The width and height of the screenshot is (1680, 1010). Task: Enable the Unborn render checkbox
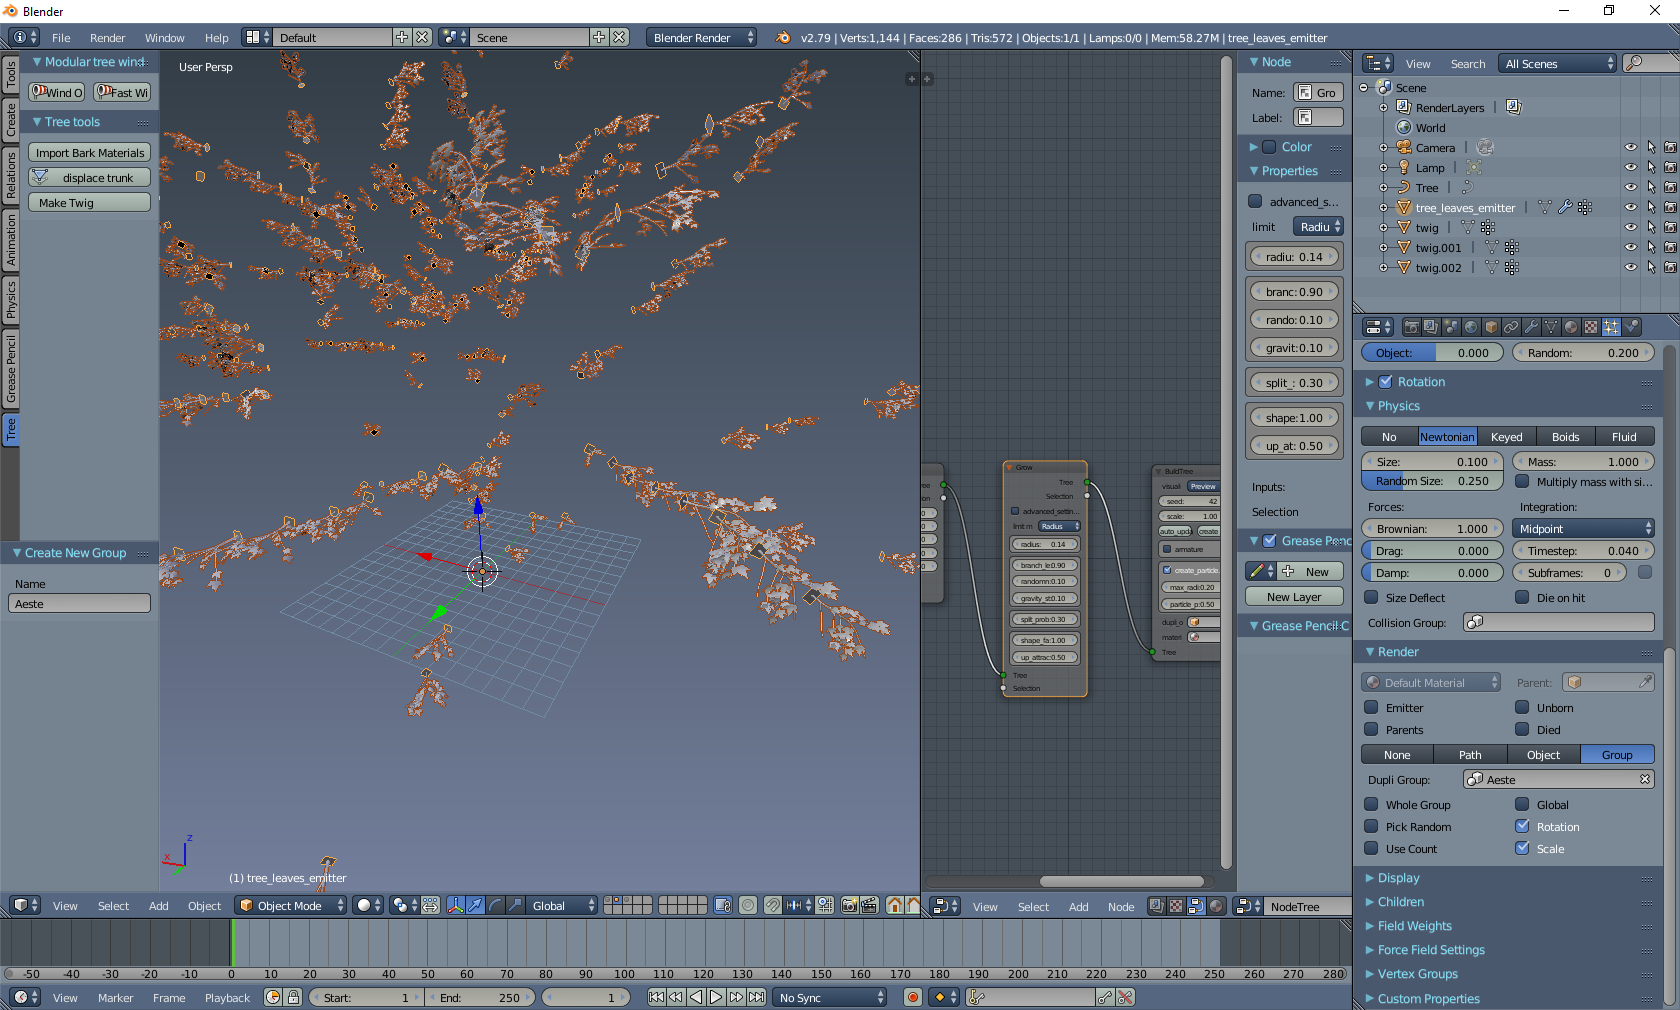[1522, 707]
